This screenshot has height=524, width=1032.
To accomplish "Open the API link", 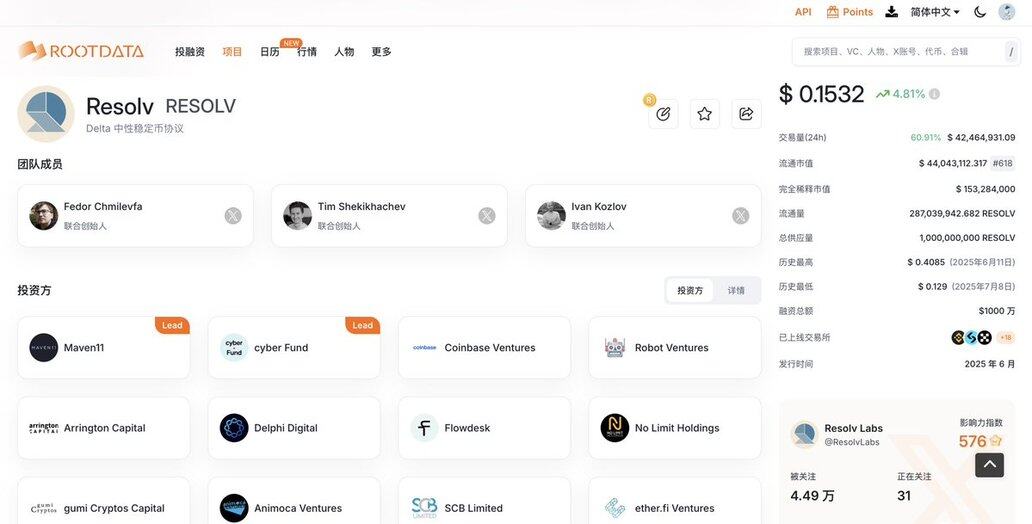I will tap(803, 12).
